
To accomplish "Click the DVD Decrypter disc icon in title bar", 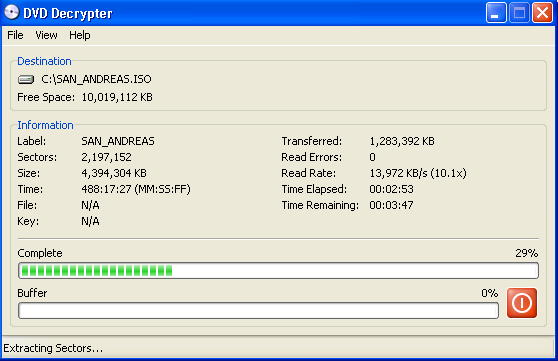I will tap(11, 12).
